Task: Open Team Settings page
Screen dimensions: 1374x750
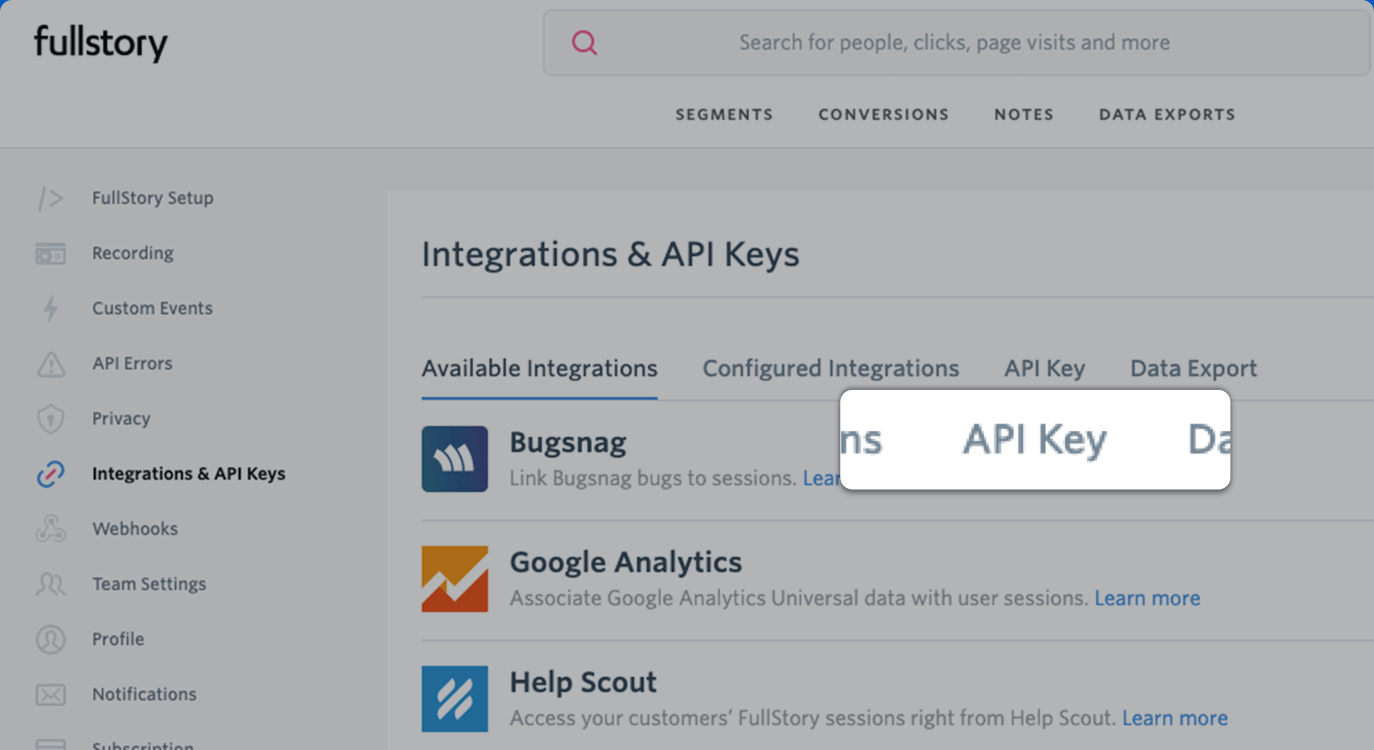Action: [149, 584]
